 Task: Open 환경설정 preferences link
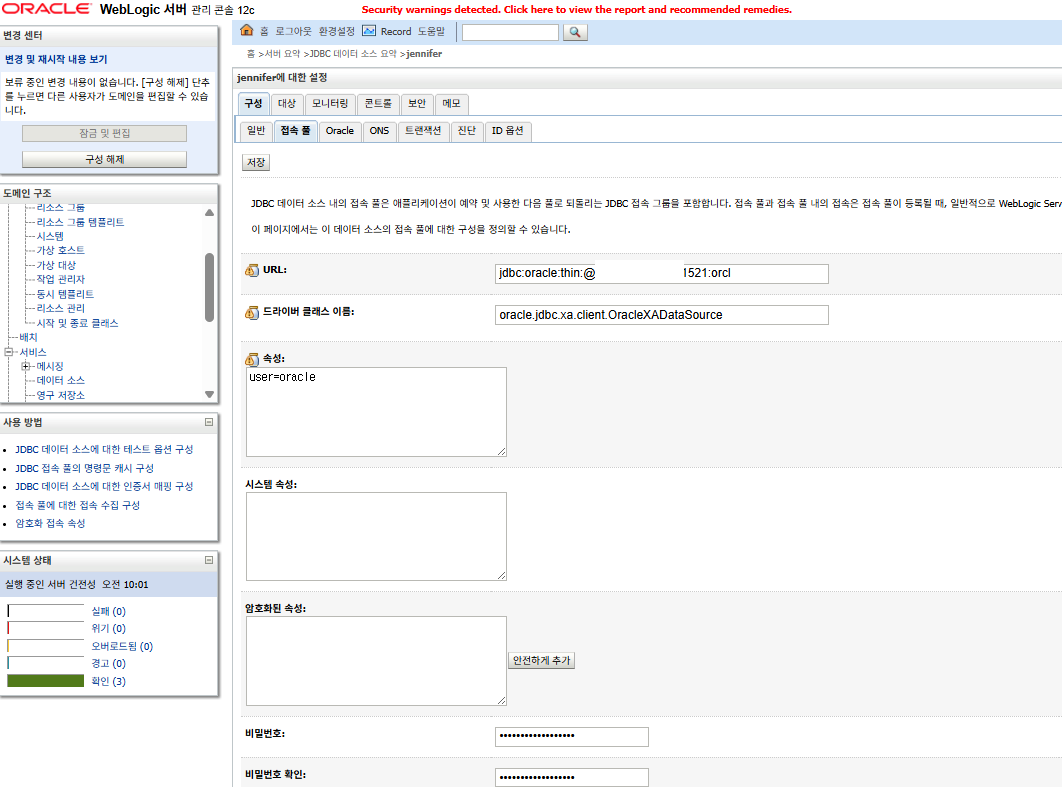pyautogui.click(x=337, y=31)
